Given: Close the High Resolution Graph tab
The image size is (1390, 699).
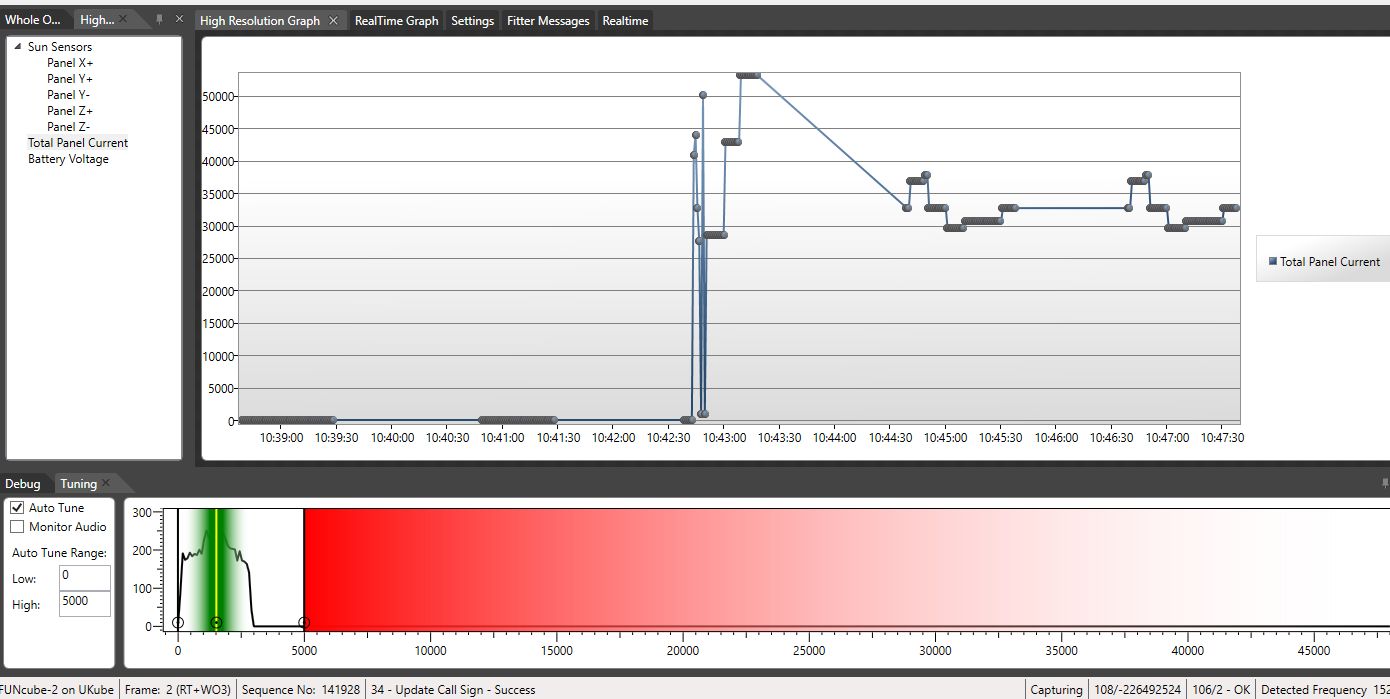Looking at the screenshot, I should (334, 21).
